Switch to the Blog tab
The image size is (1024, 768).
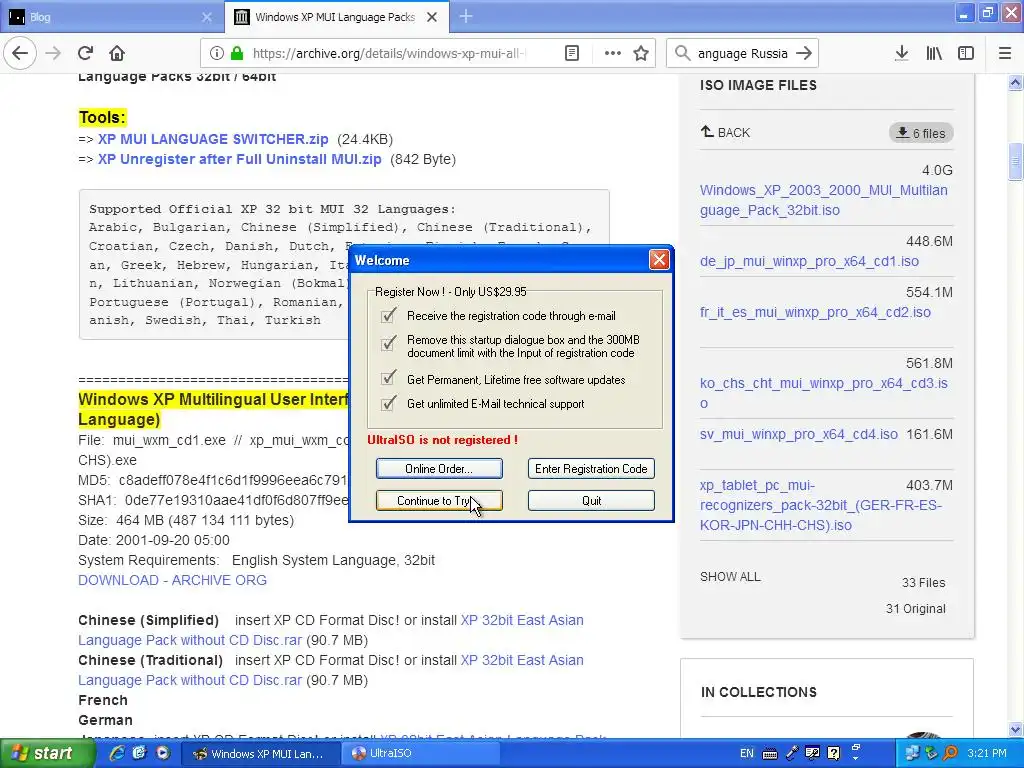tap(112, 17)
